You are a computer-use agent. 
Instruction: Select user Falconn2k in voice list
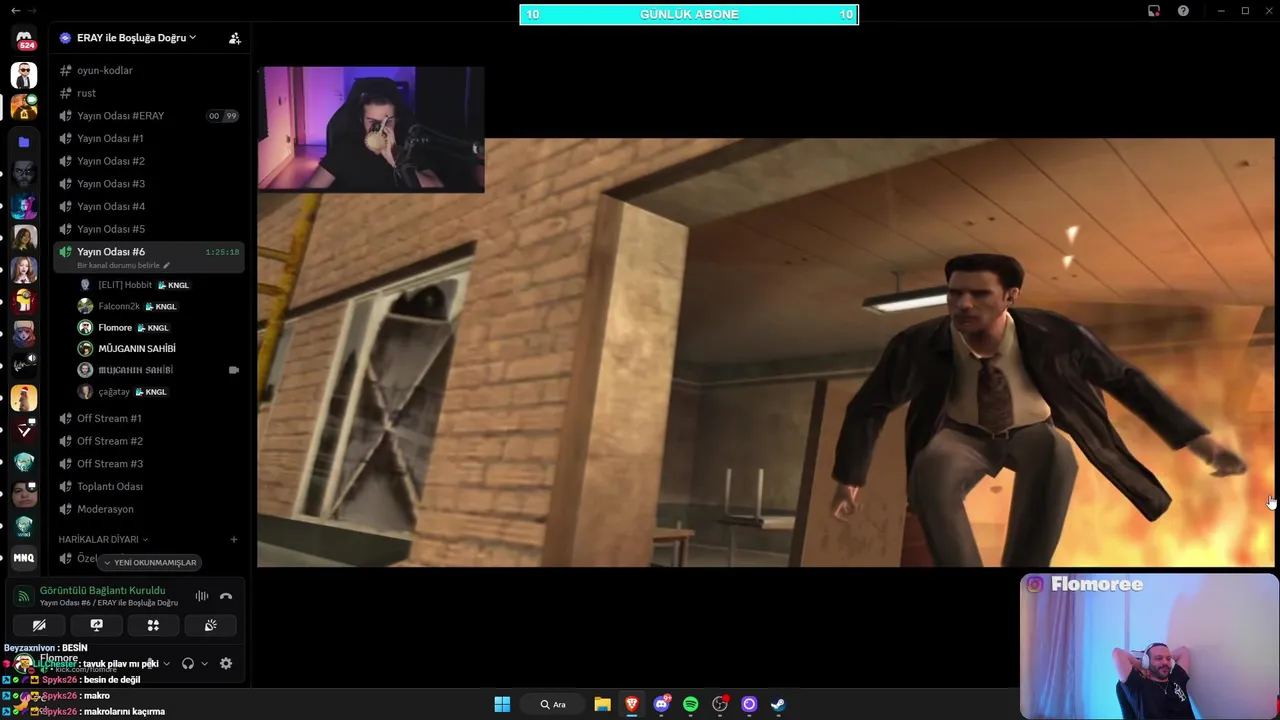coord(128,306)
